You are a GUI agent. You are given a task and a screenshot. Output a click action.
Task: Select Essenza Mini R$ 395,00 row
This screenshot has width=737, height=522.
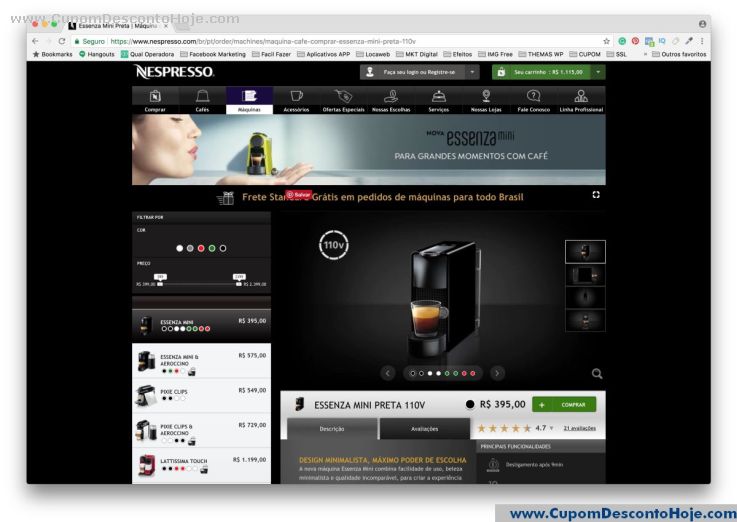[202, 325]
